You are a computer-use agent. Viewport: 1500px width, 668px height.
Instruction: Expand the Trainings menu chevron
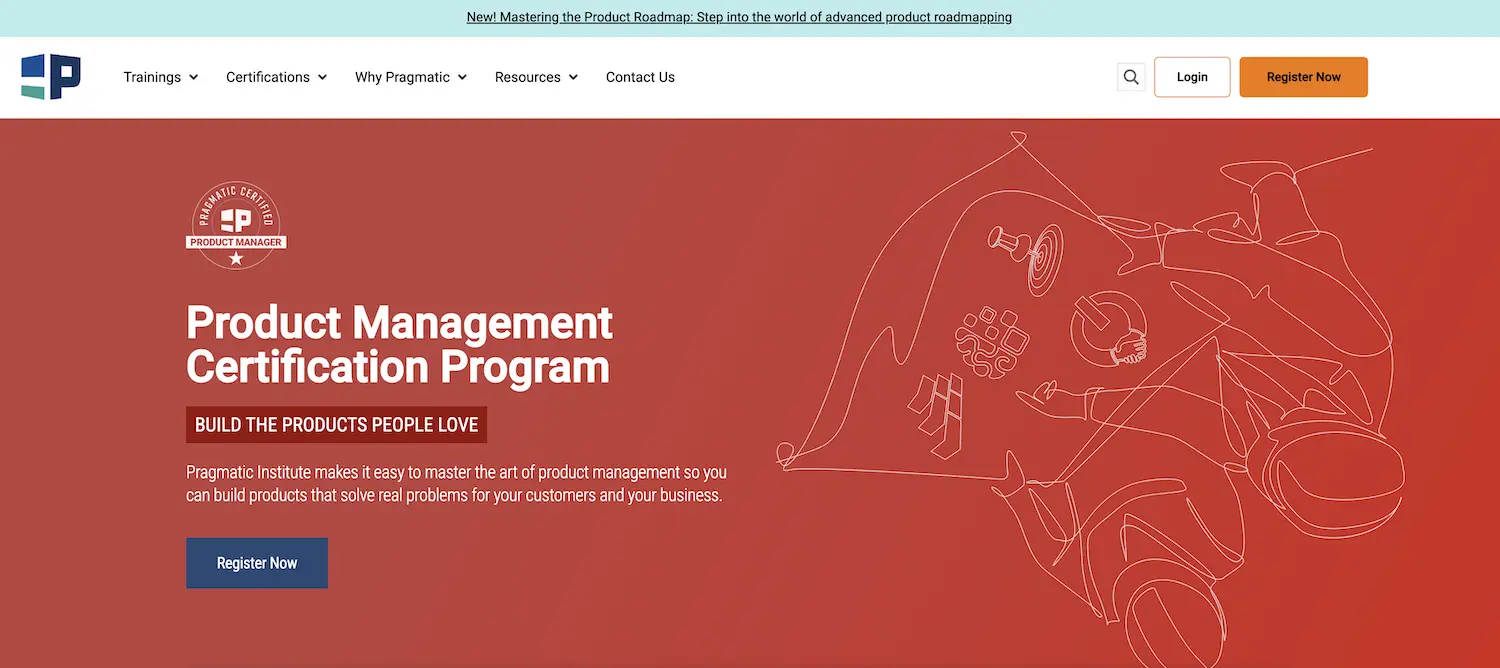(x=193, y=77)
